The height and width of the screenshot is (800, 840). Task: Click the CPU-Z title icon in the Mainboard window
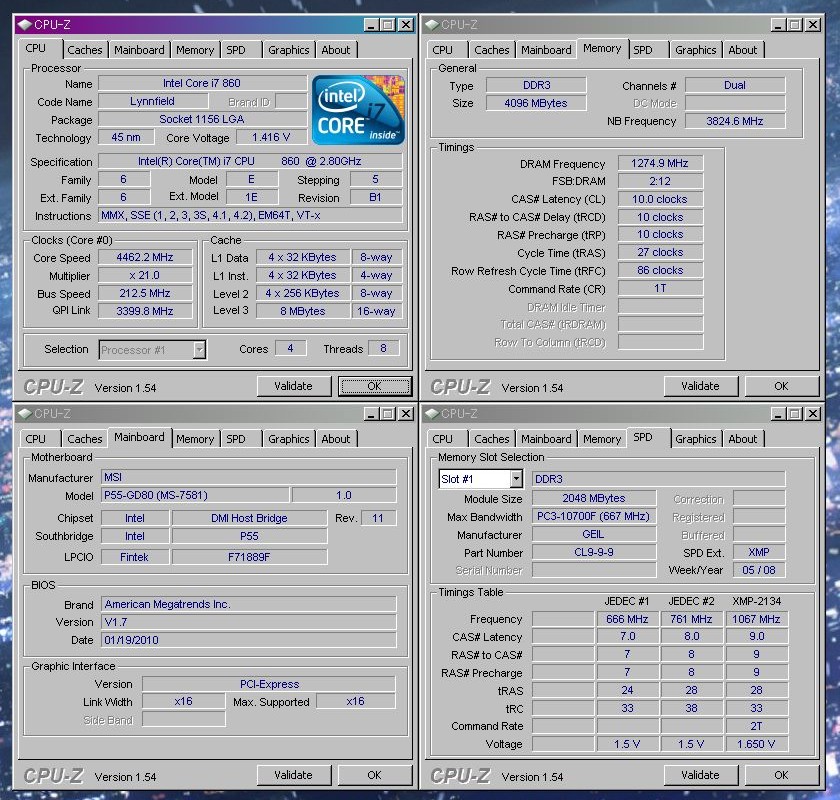coord(25,414)
